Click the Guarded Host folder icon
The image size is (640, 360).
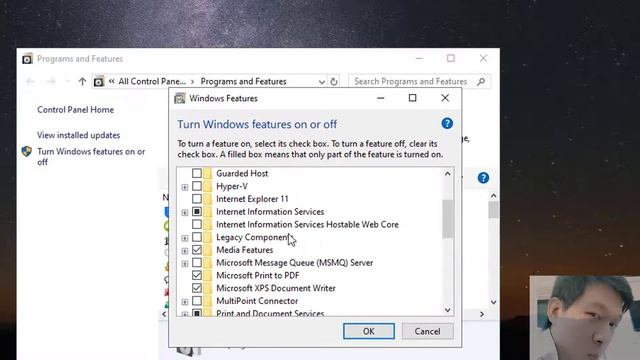(208, 173)
